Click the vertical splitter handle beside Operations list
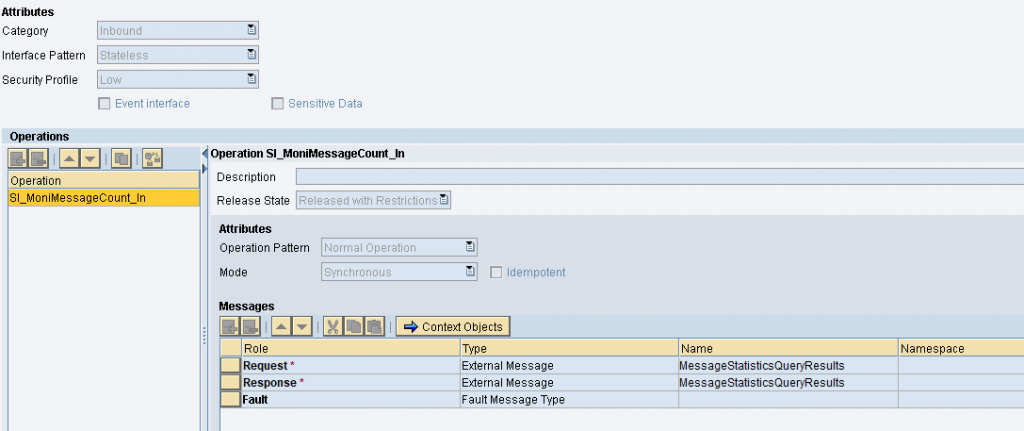1024x431 pixels. [204, 335]
